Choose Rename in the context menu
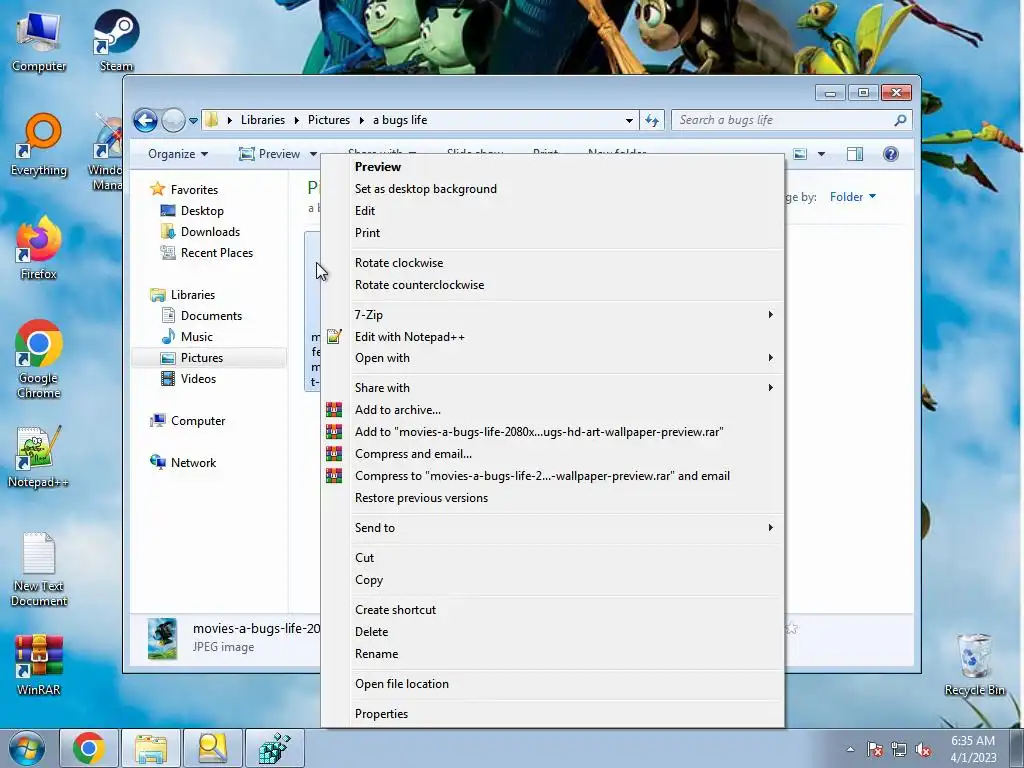The width and height of the screenshot is (1024, 768). click(552, 654)
